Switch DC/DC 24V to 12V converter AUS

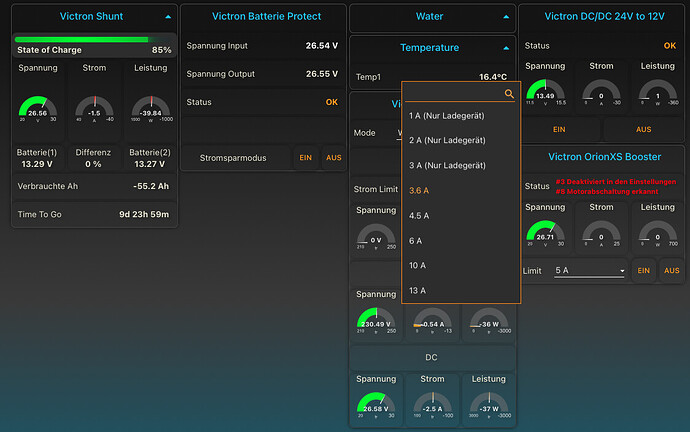coord(643,129)
